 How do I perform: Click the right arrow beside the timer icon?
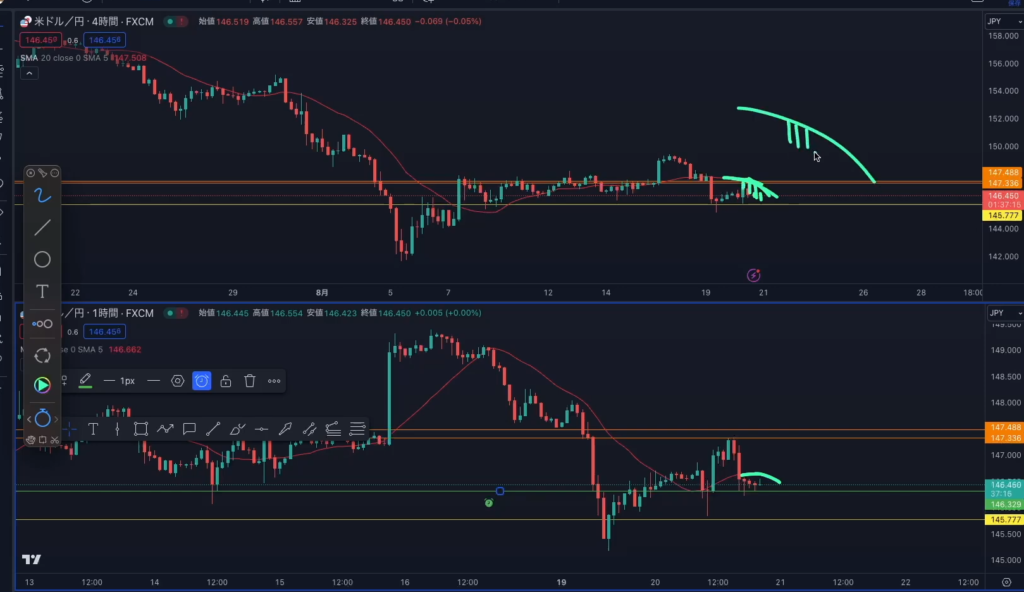(56, 419)
